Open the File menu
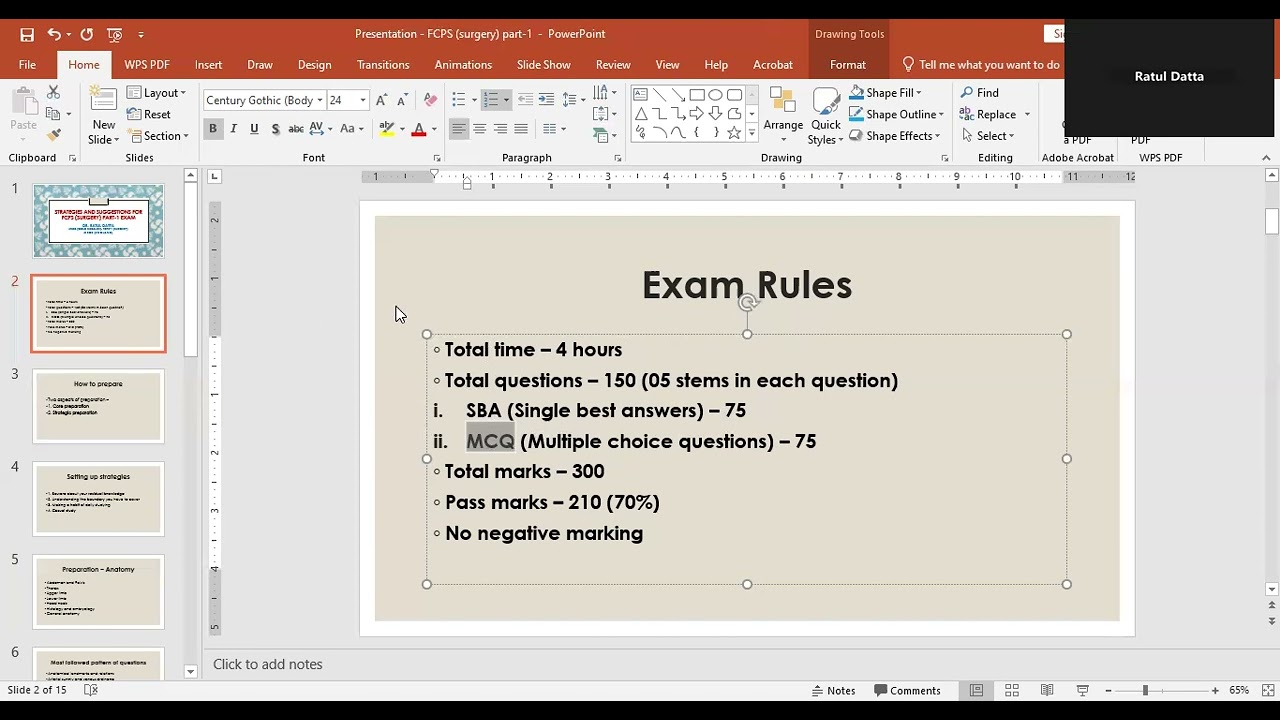The height and width of the screenshot is (720, 1280). click(x=27, y=64)
